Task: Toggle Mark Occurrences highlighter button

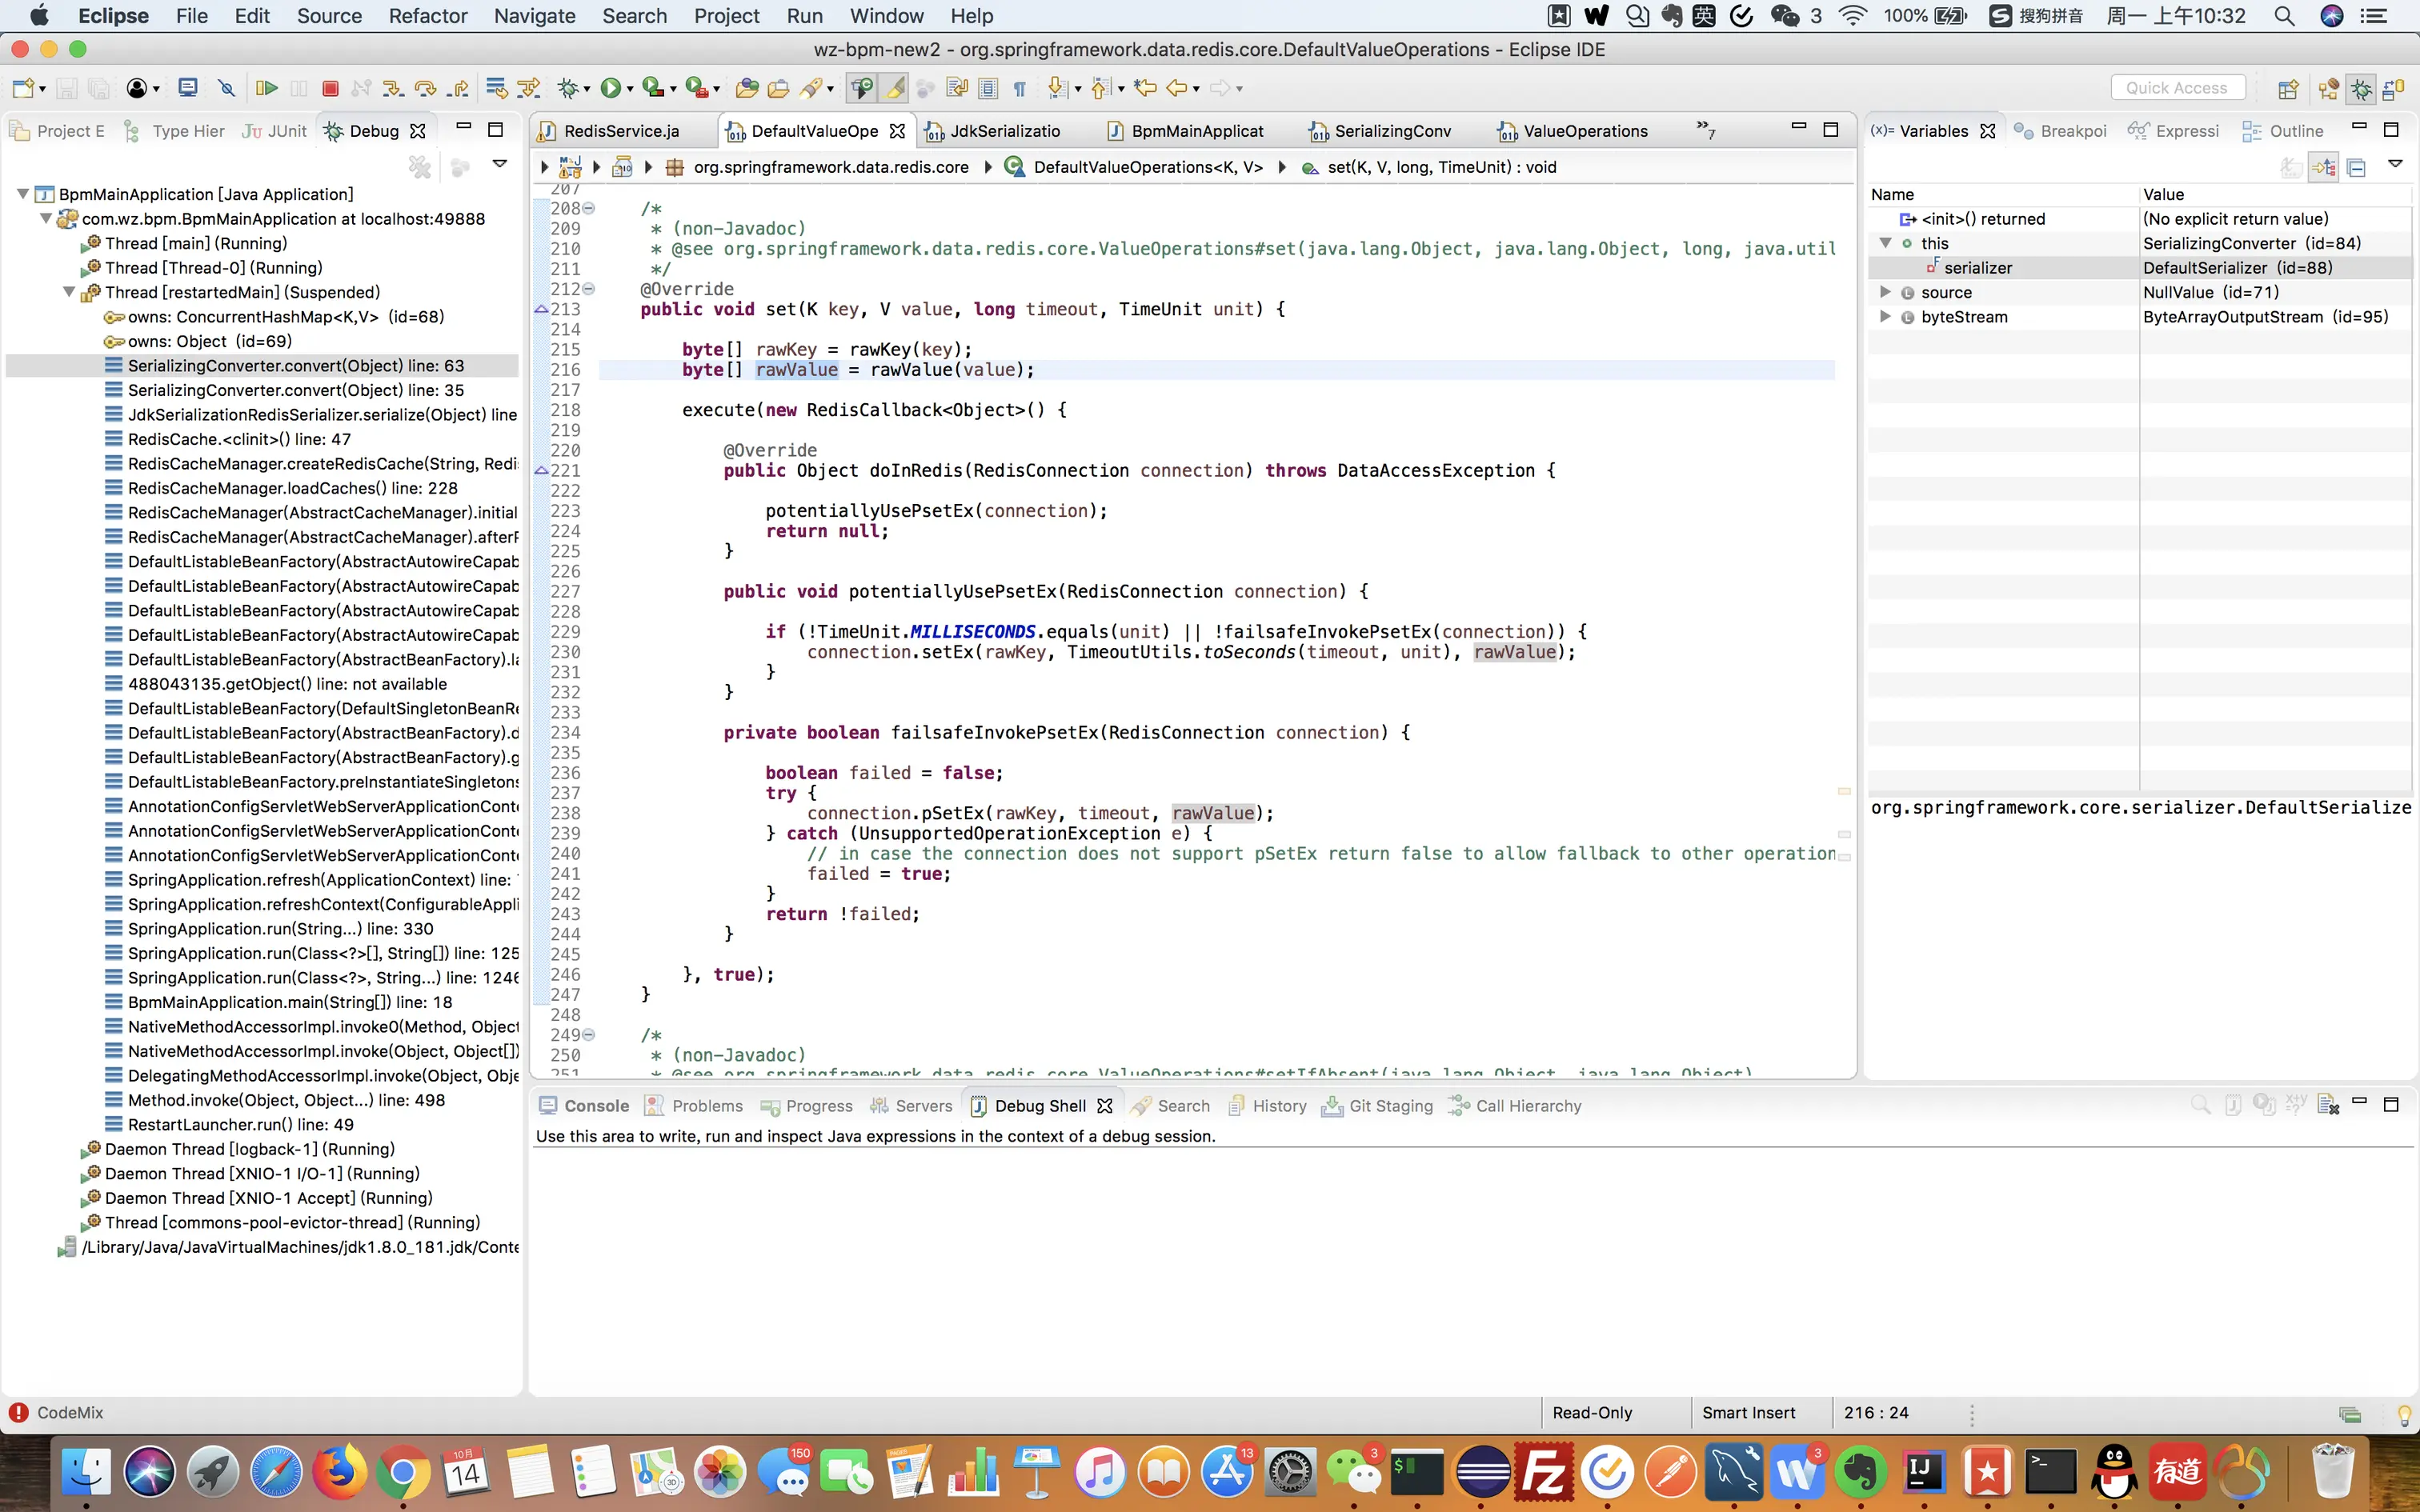Action: [x=894, y=89]
